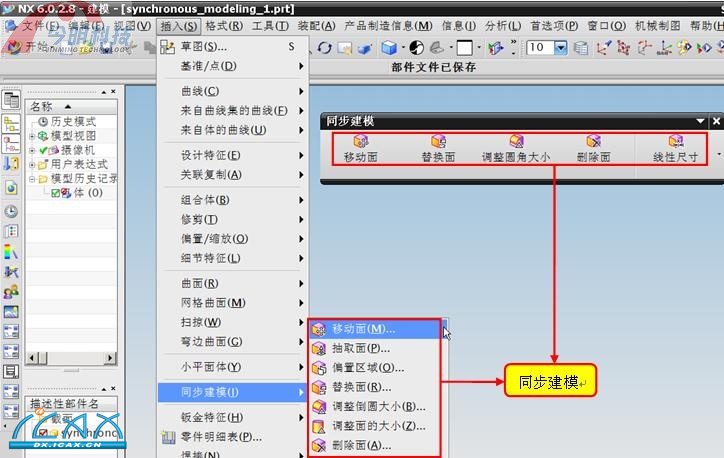
Task: Open the 同步建模 toolbar options dropdown arrow
Action: click(700, 121)
